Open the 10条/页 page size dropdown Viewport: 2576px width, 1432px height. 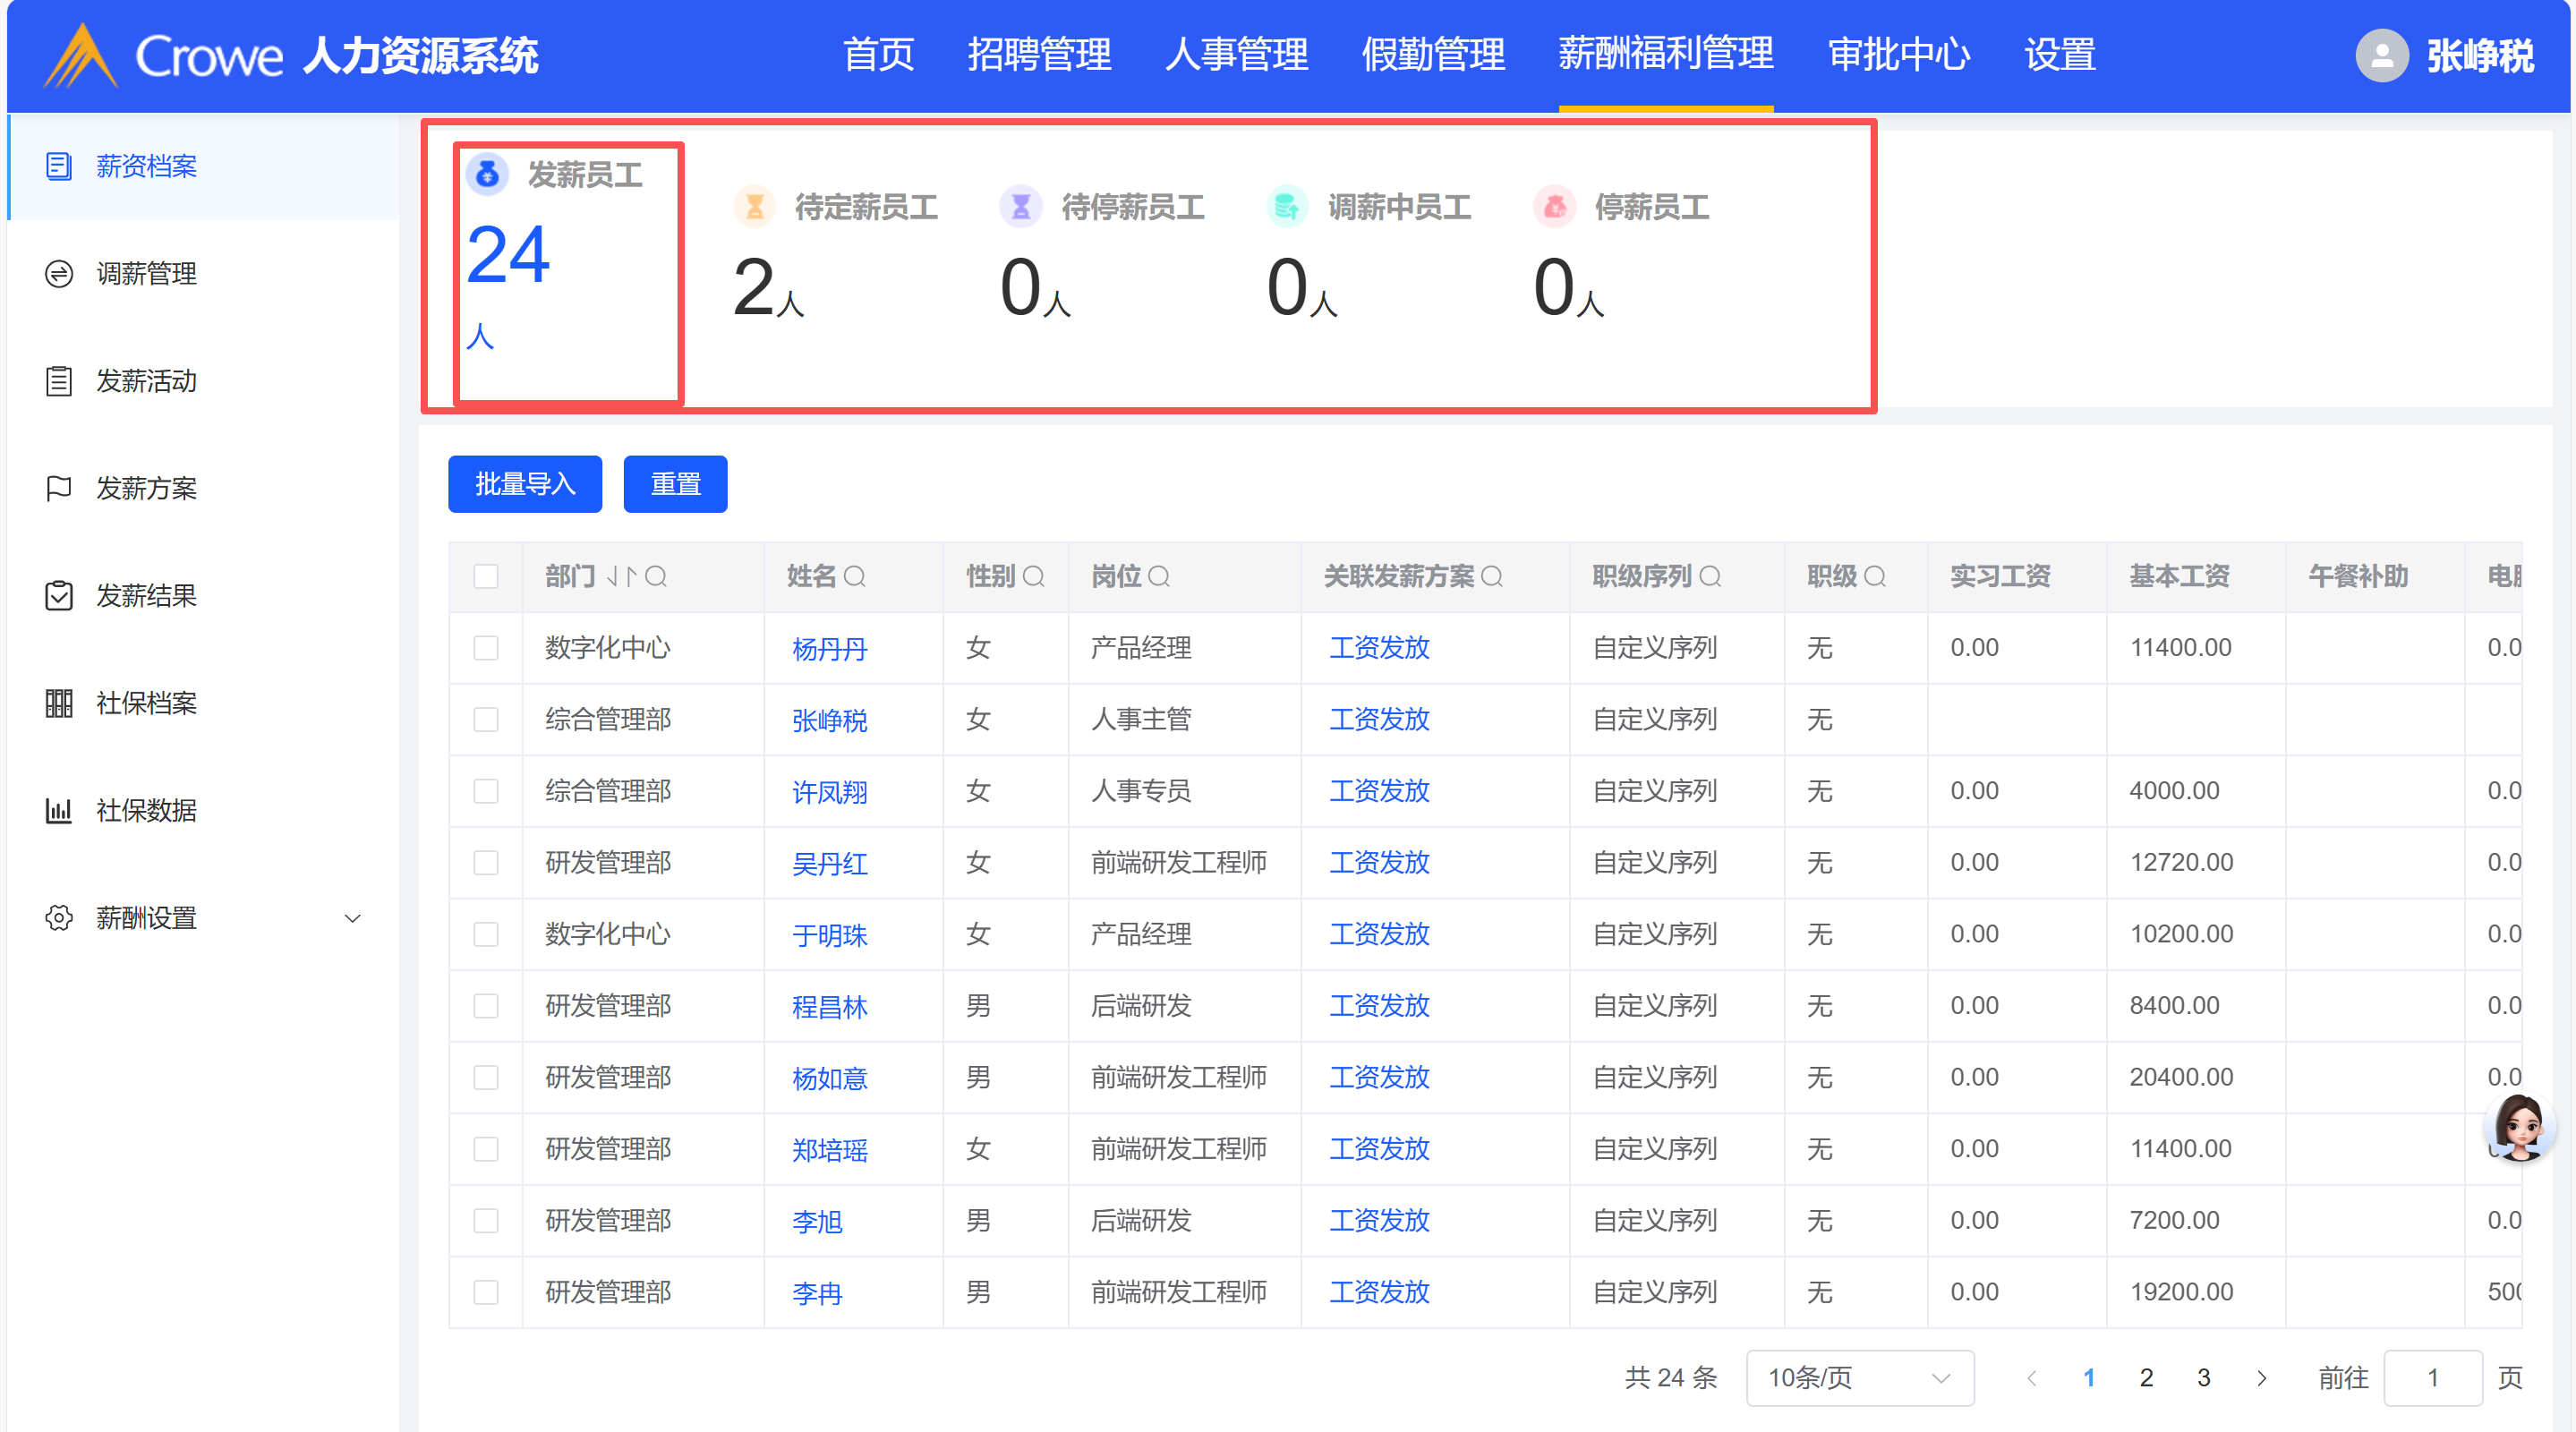point(1859,1378)
